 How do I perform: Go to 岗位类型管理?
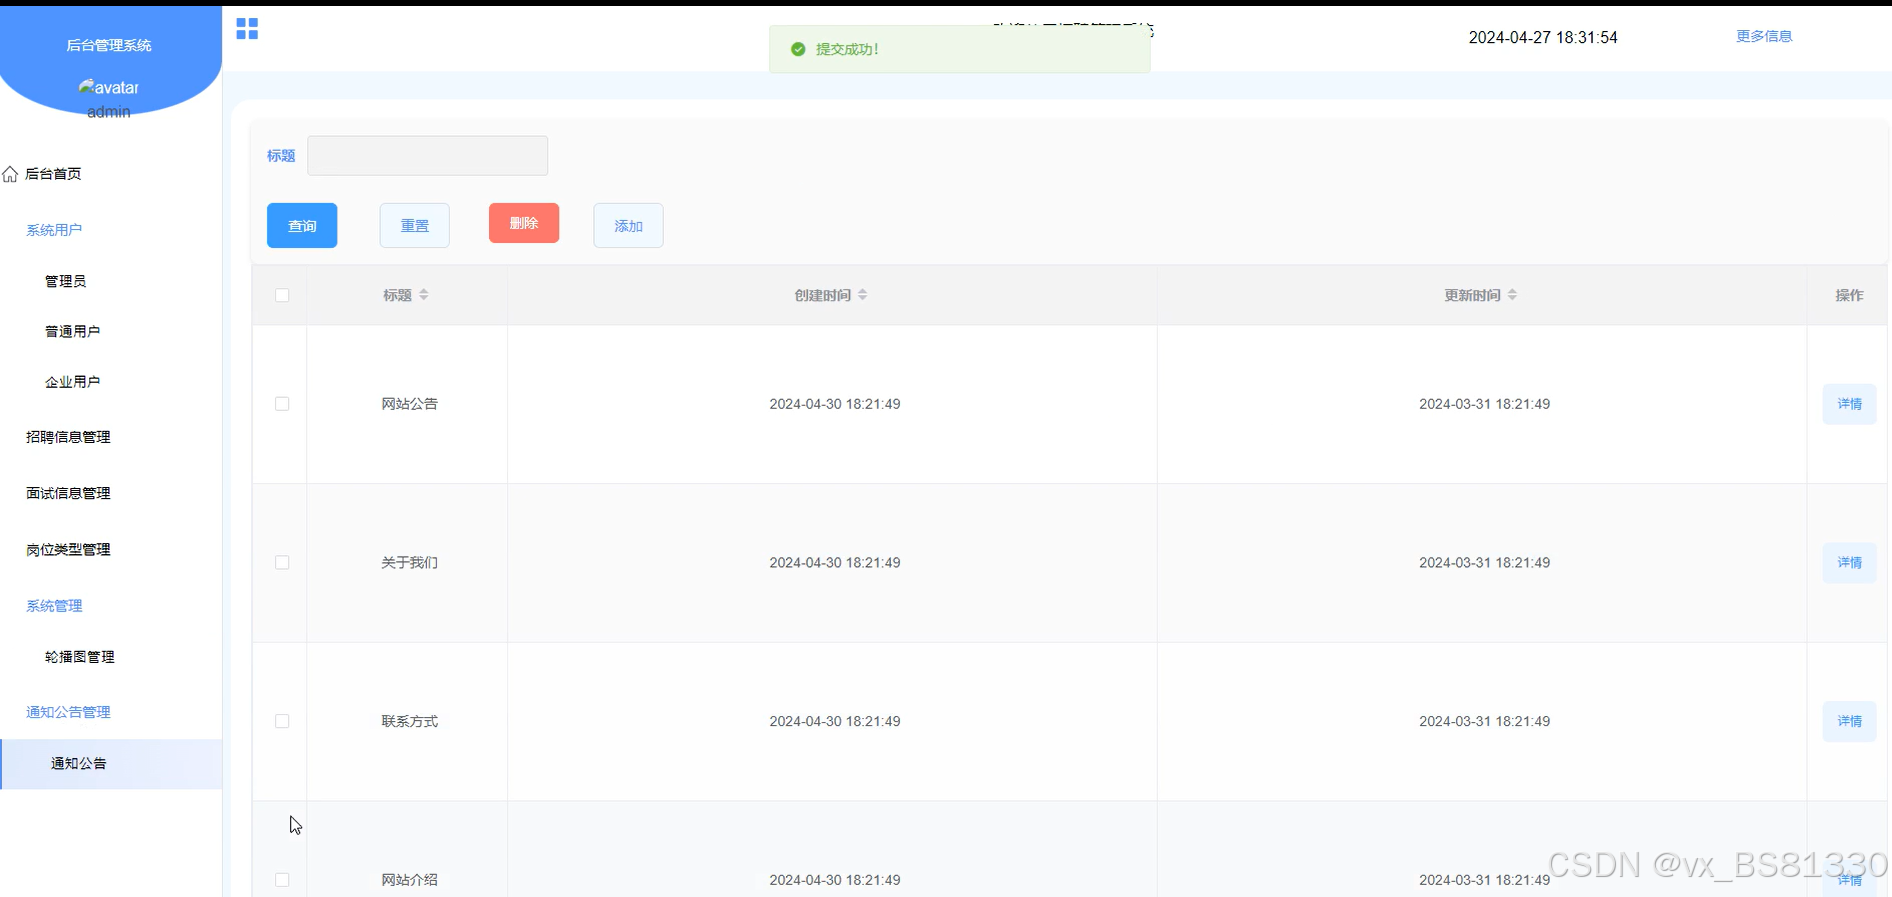point(68,550)
